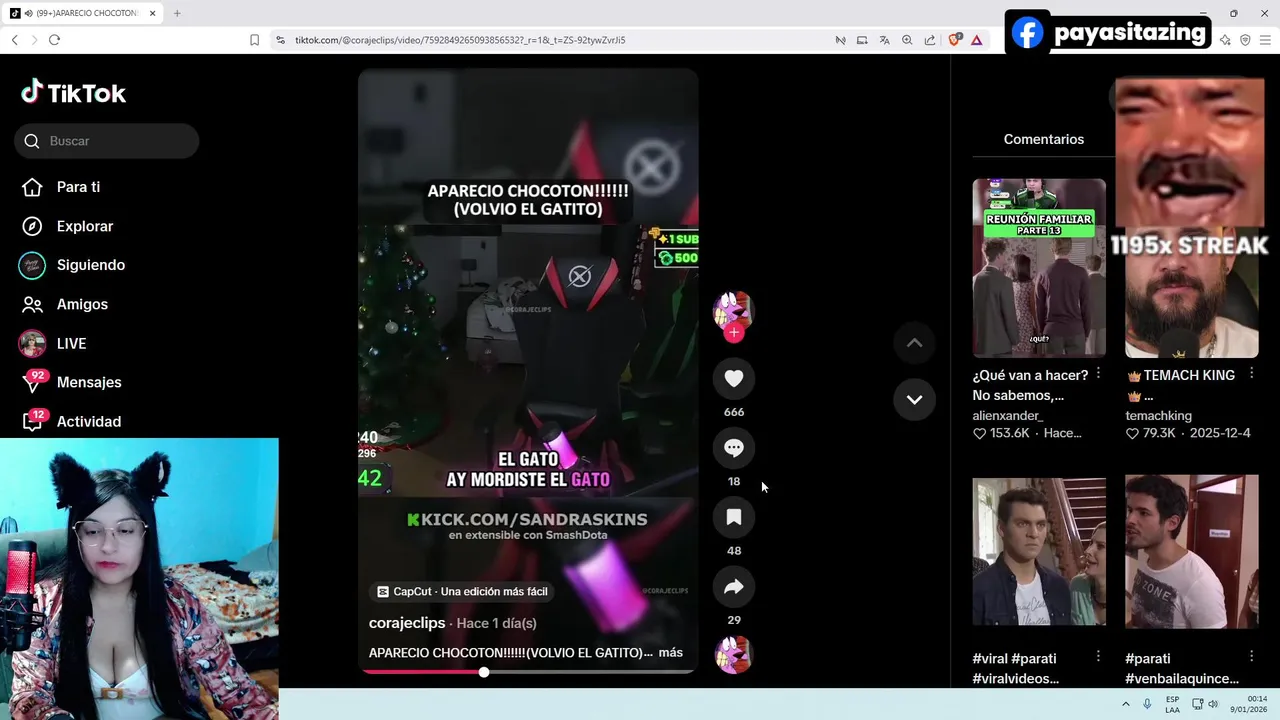Bookmark the video with the save icon
Viewport: 1280px width, 720px height.
[x=734, y=517]
